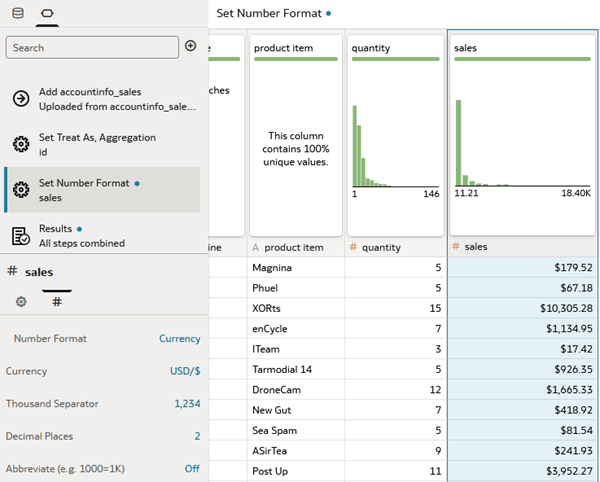This screenshot has width=600, height=482.
Task: Open the database data panel icon
Action: click(17, 13)
